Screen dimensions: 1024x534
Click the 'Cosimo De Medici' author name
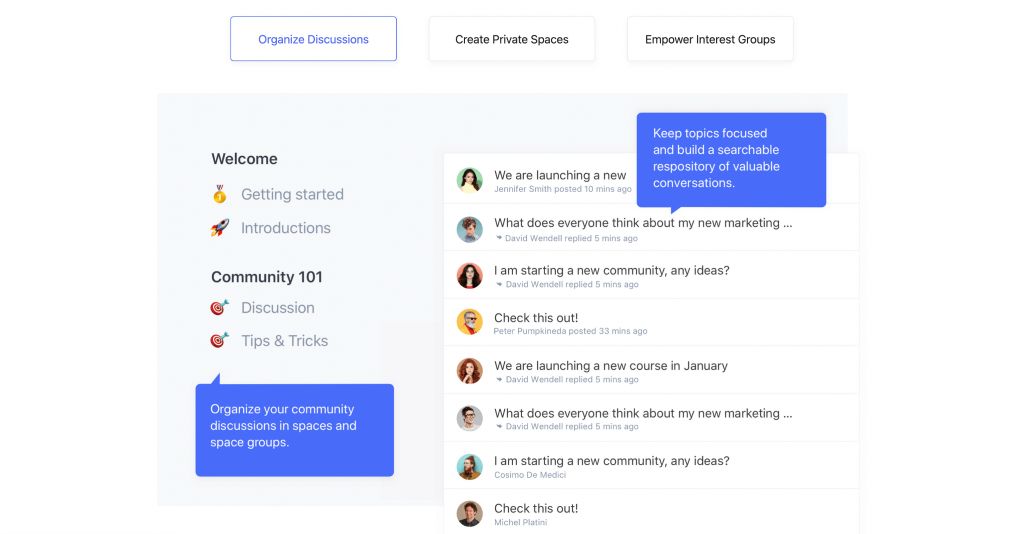(530, 475)
